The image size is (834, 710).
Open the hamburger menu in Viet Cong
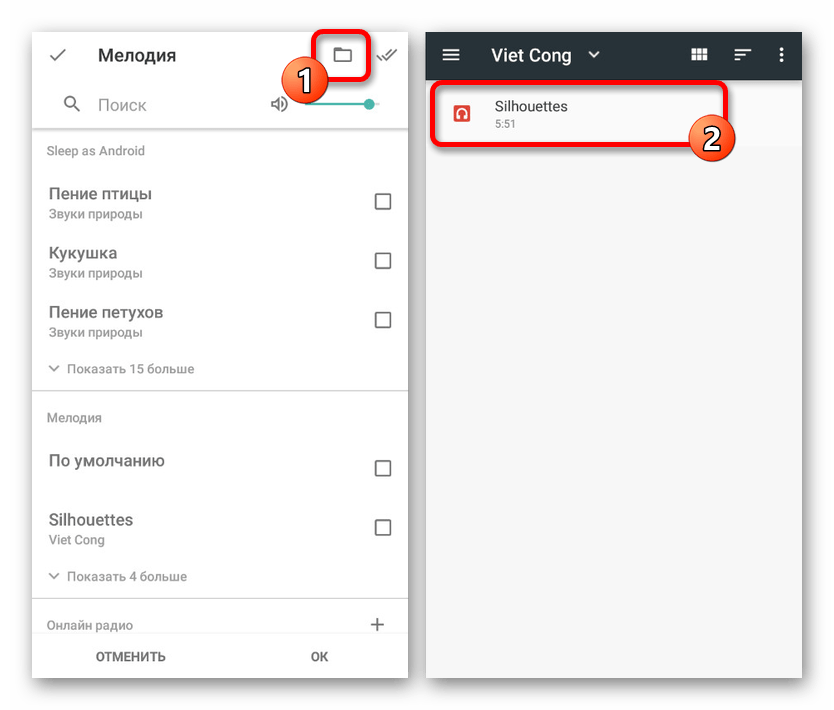(451, 55)
